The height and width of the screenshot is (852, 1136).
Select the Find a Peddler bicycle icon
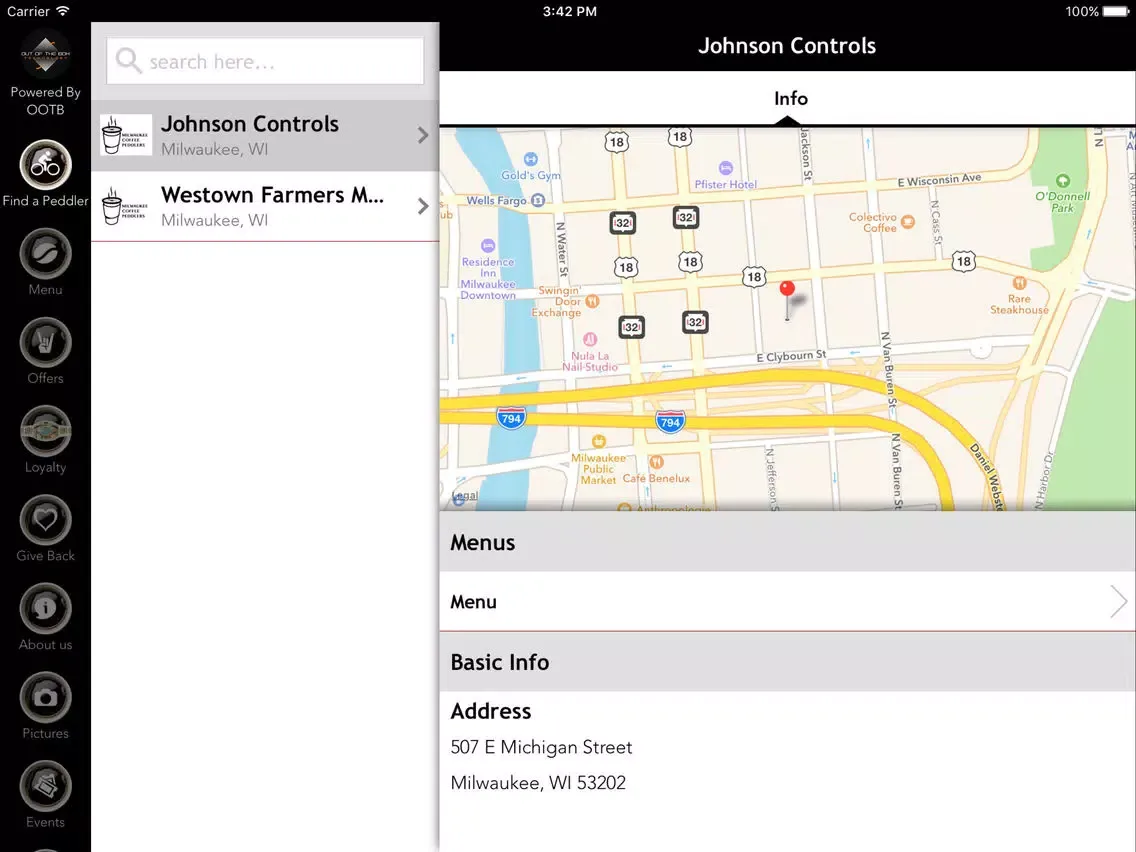pos(45,164)
